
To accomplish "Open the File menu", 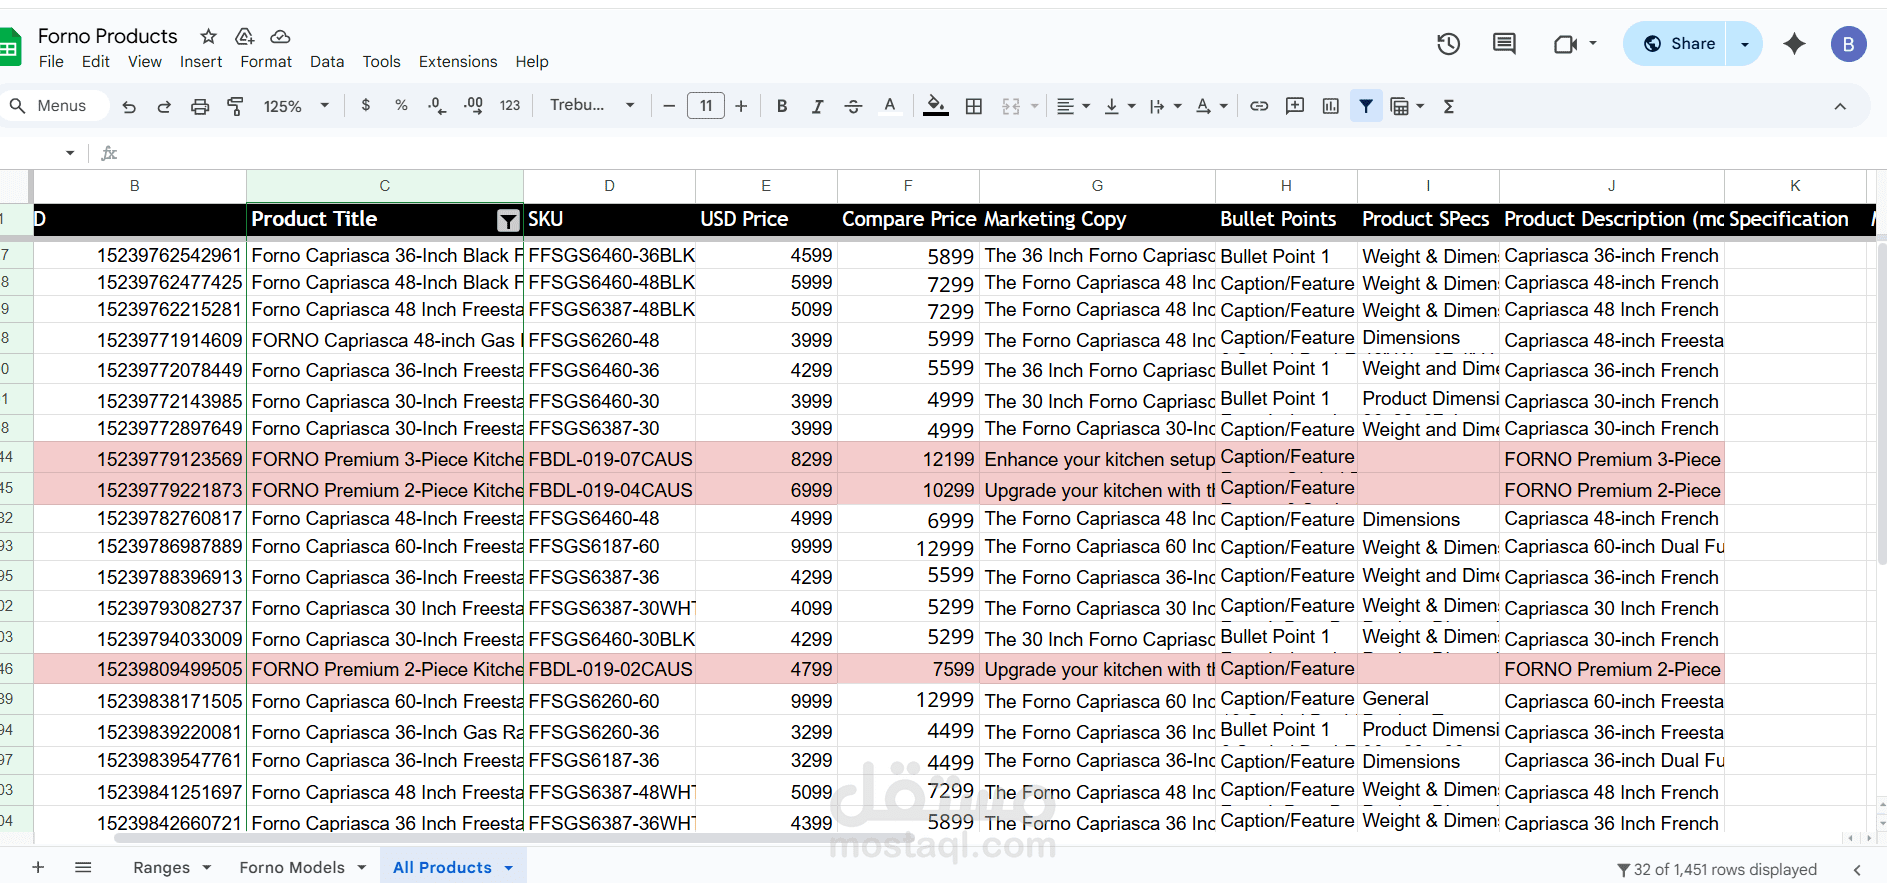I will (x=51, y=62).
